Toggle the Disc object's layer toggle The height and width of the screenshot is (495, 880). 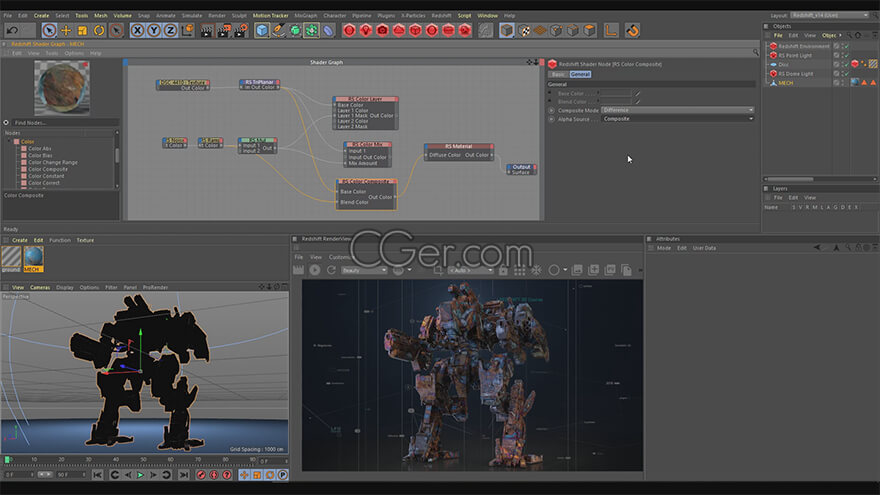pos(836,65)
